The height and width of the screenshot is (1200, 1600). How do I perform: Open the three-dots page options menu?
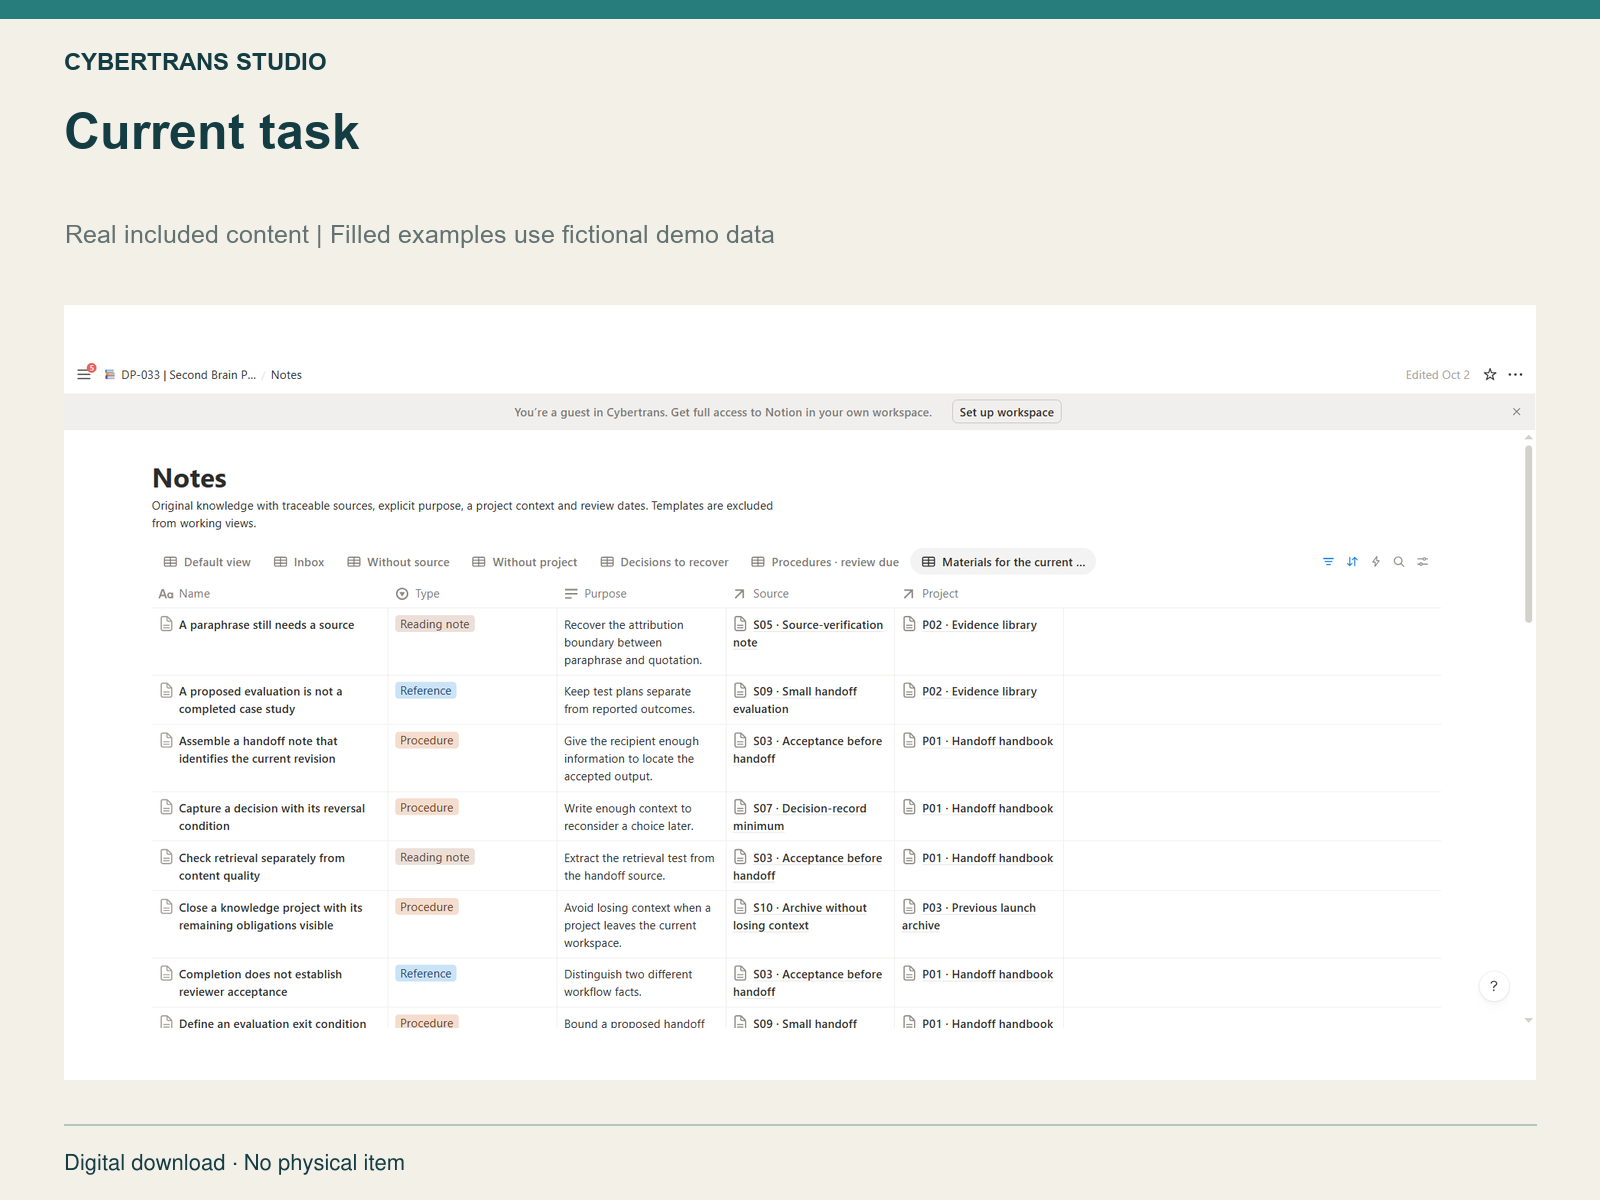pyautogui.click(x=1516, y=375)
